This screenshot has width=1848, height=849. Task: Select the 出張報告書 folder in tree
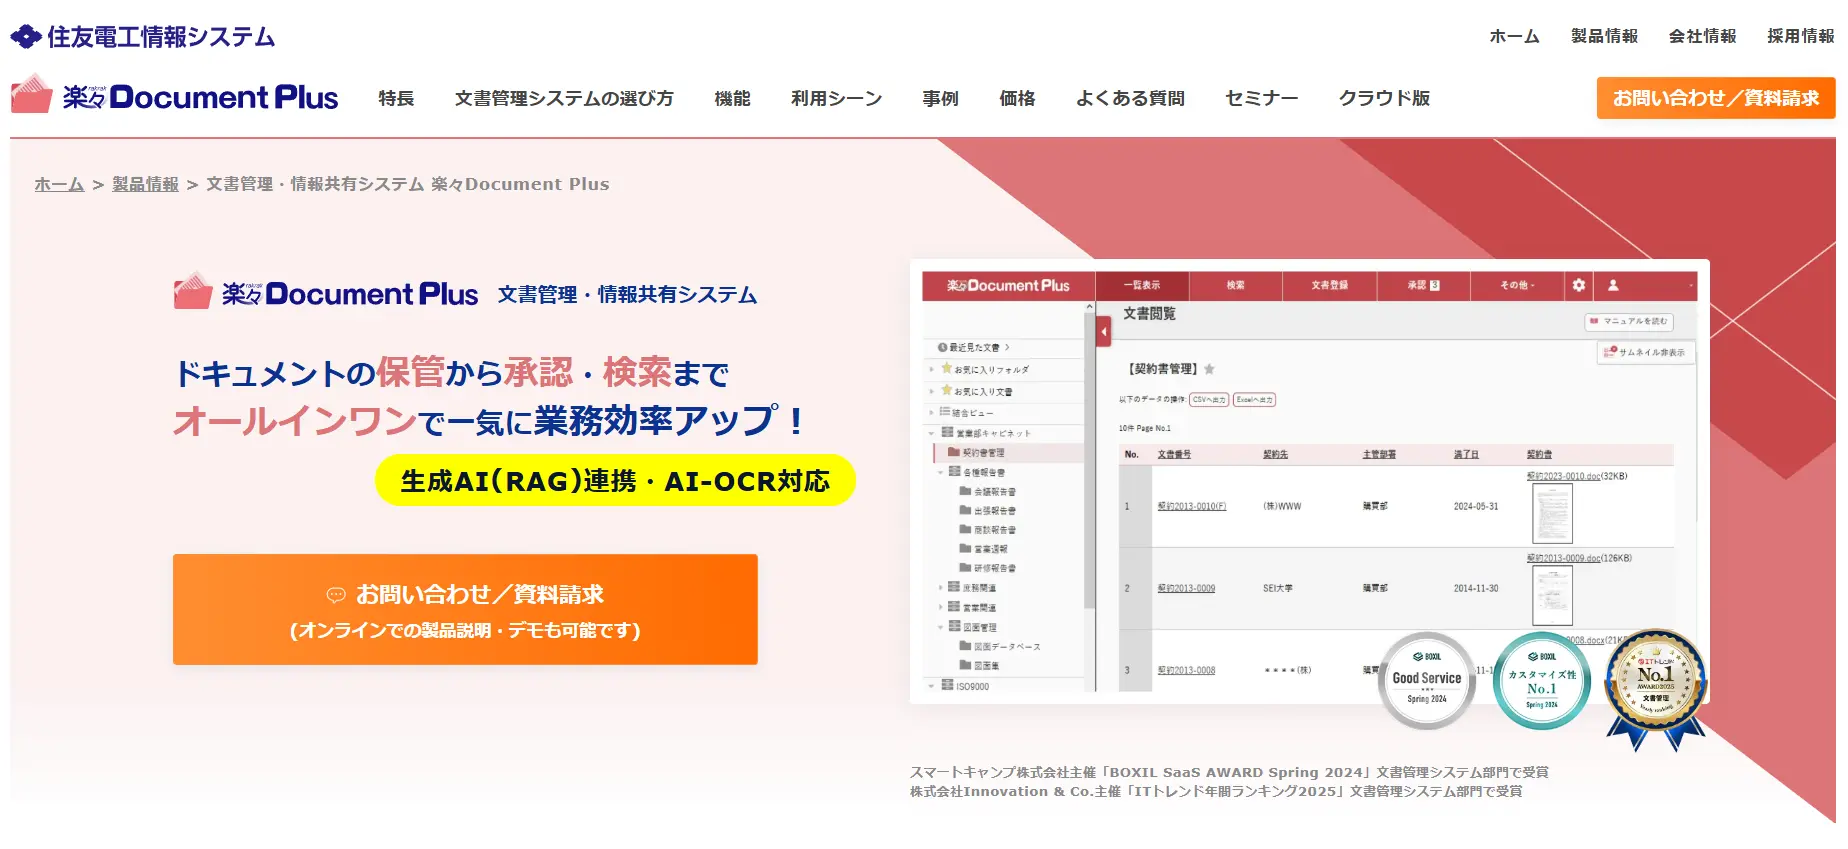coord(988,510)
